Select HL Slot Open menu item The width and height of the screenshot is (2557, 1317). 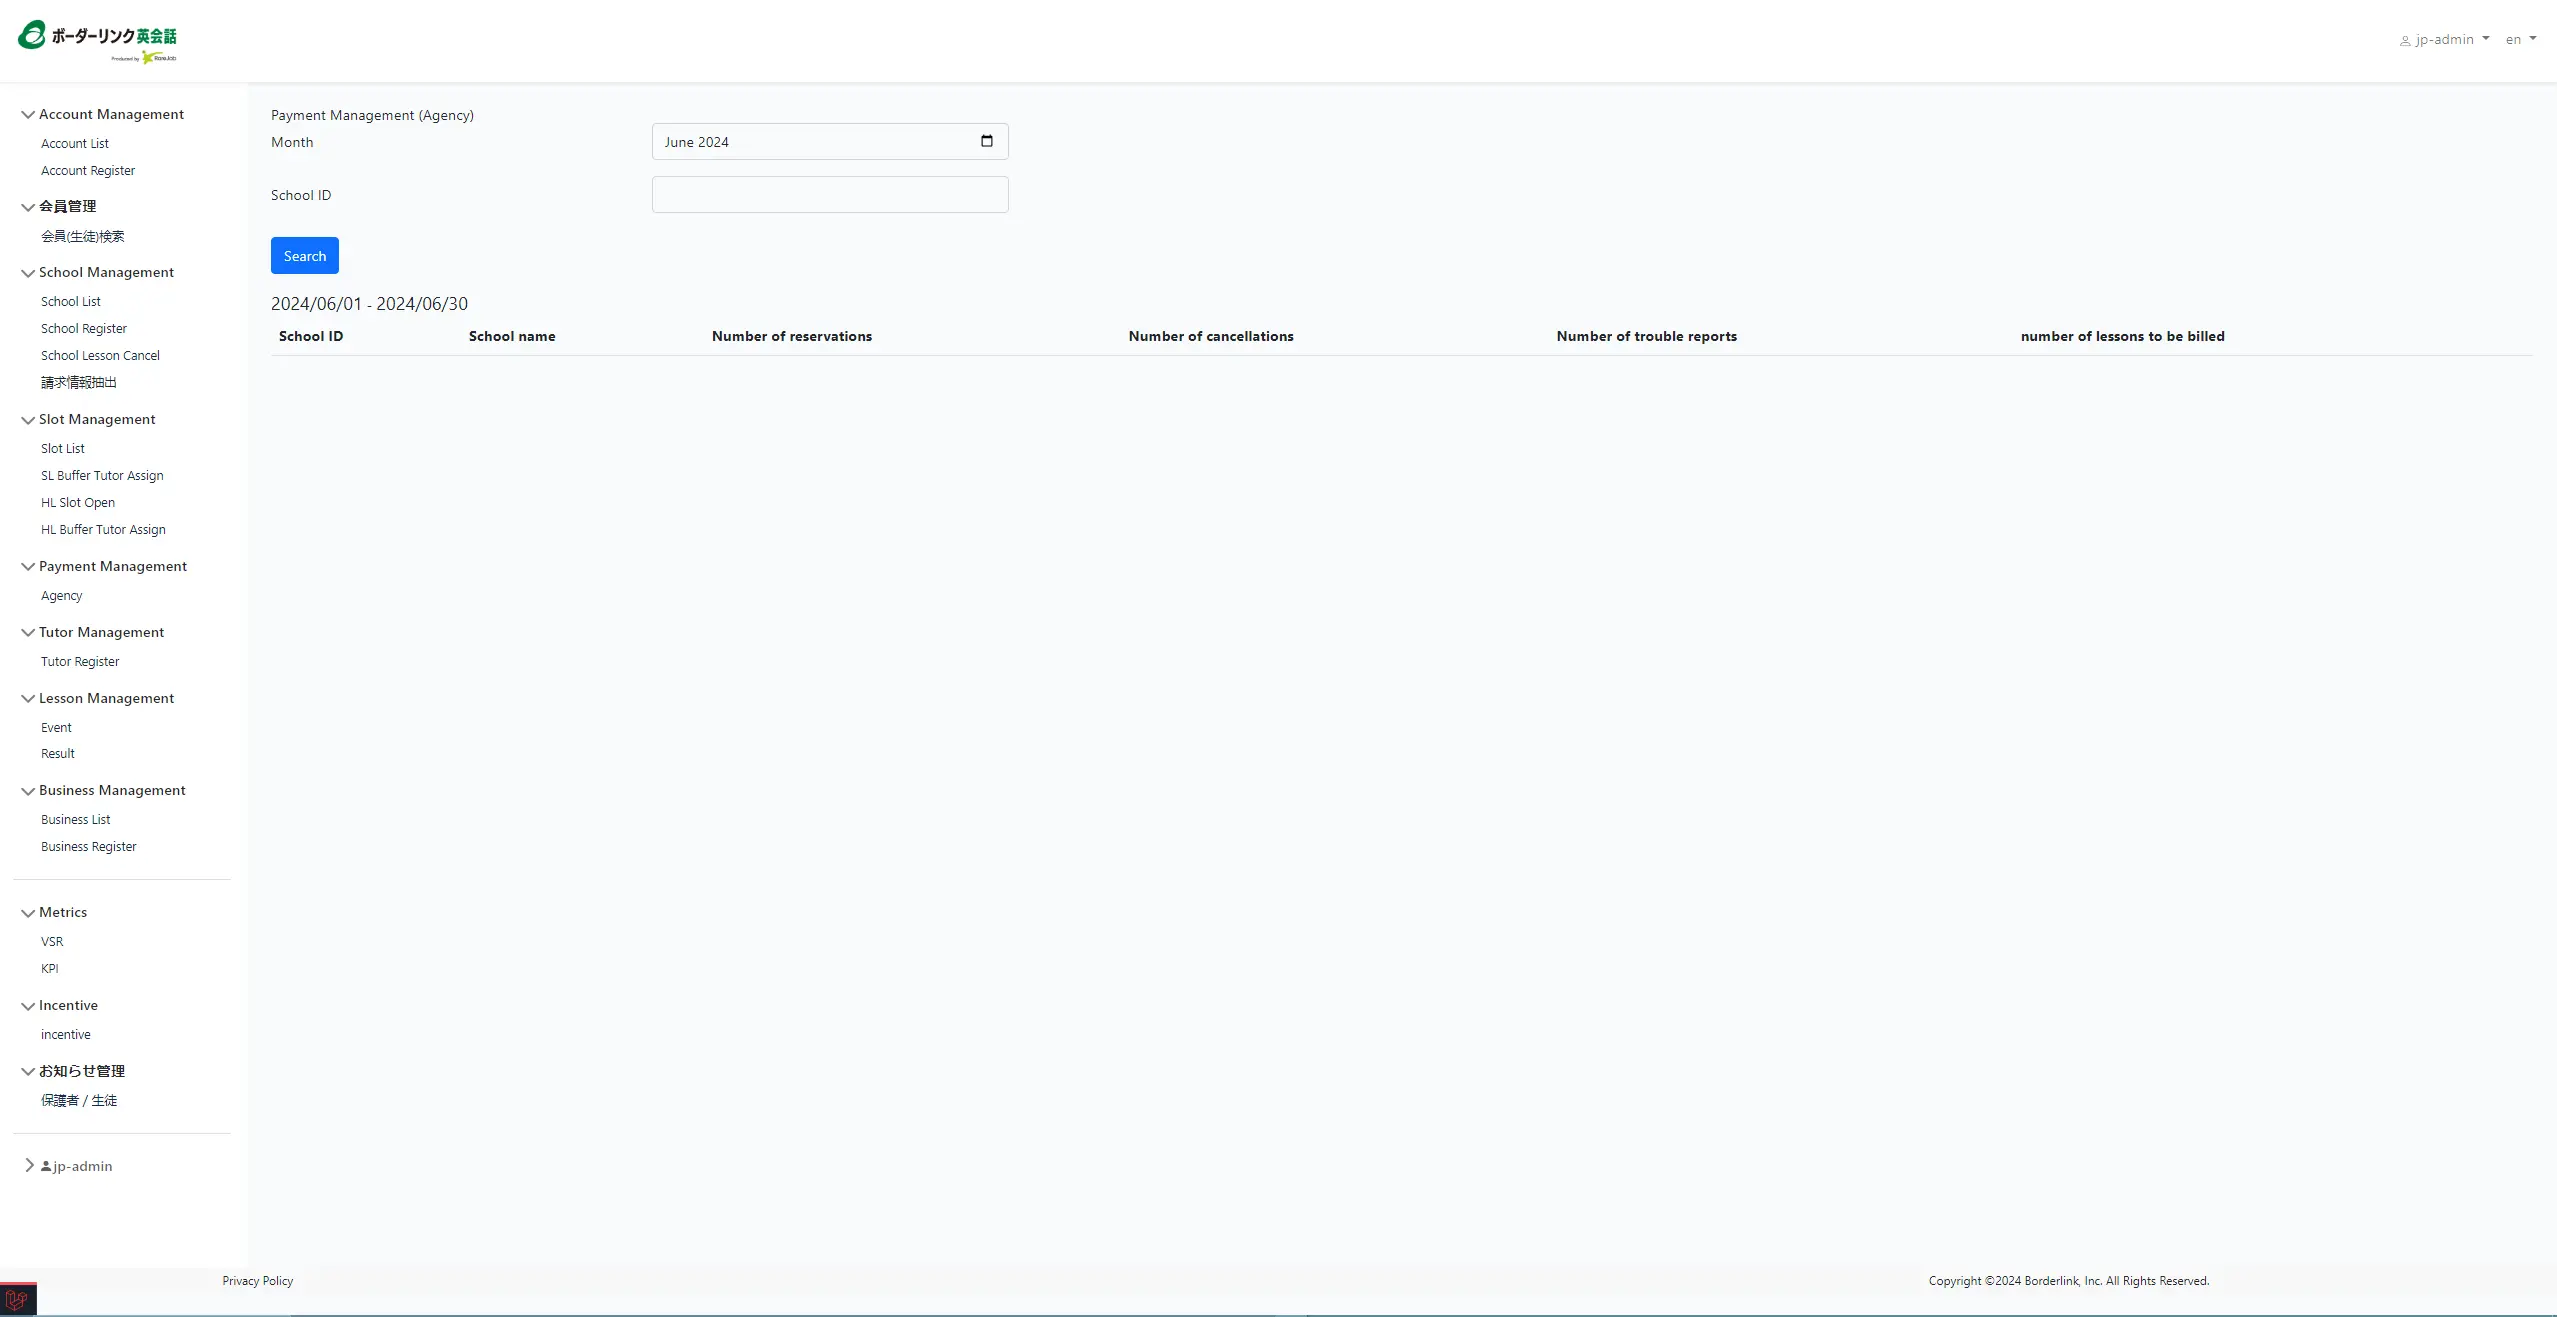(x=78, y=503)
